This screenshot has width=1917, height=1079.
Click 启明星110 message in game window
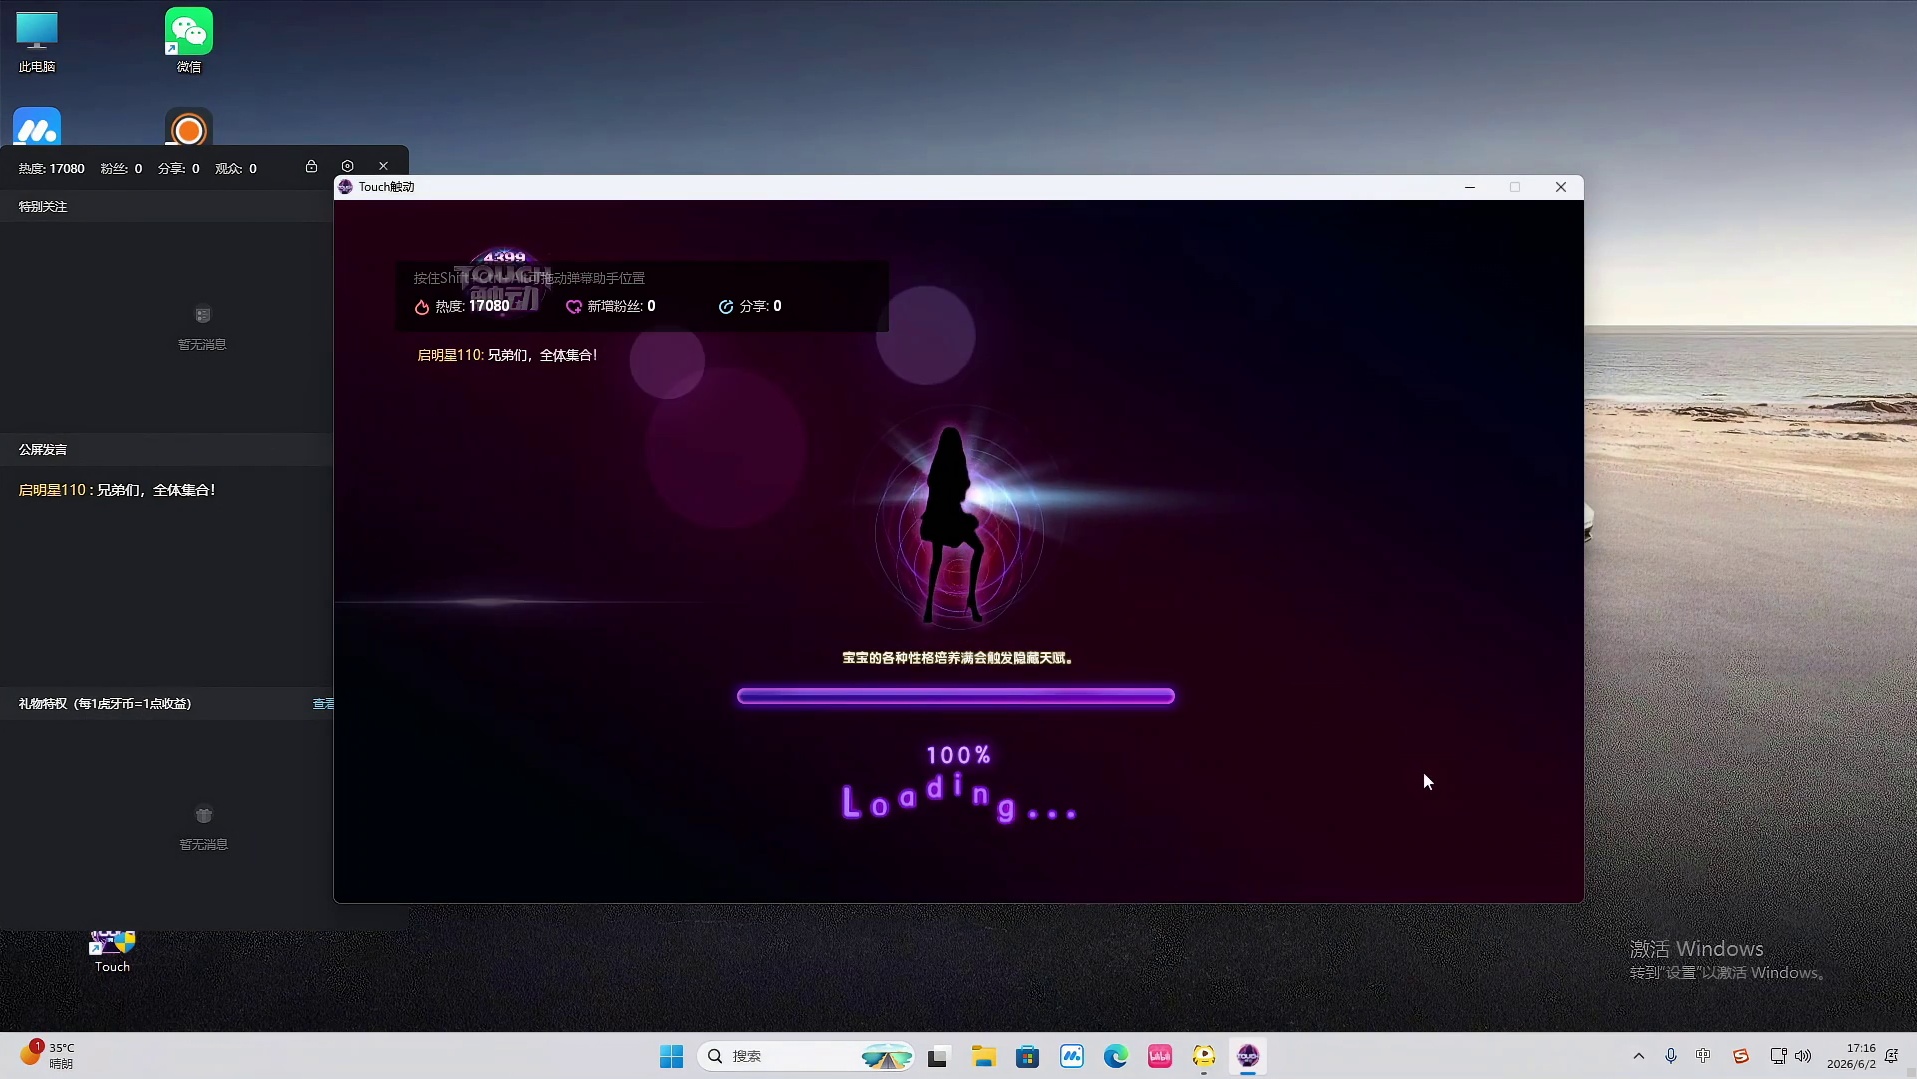pyautogui.click(x=507, y=355)
